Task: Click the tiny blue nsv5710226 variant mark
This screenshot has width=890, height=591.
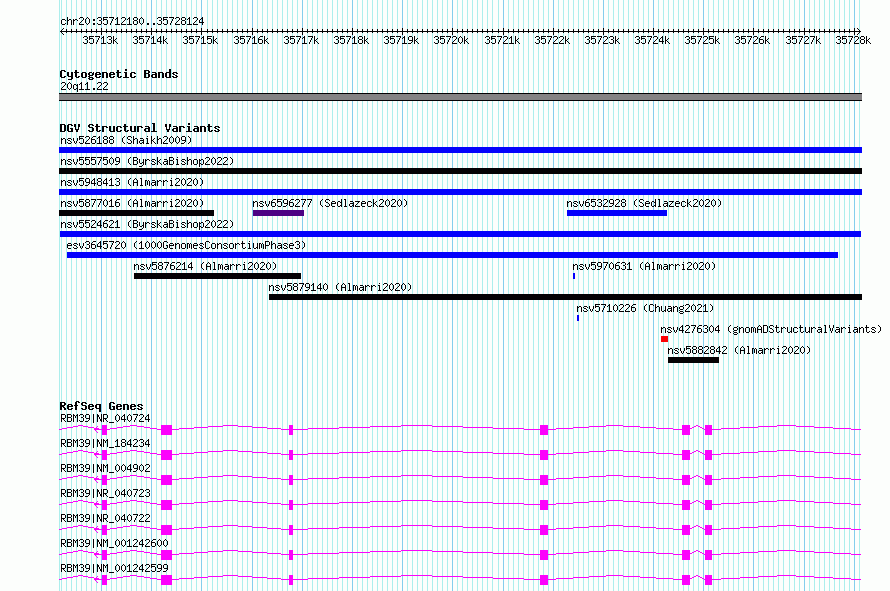Action: click(x=578, y=318)
